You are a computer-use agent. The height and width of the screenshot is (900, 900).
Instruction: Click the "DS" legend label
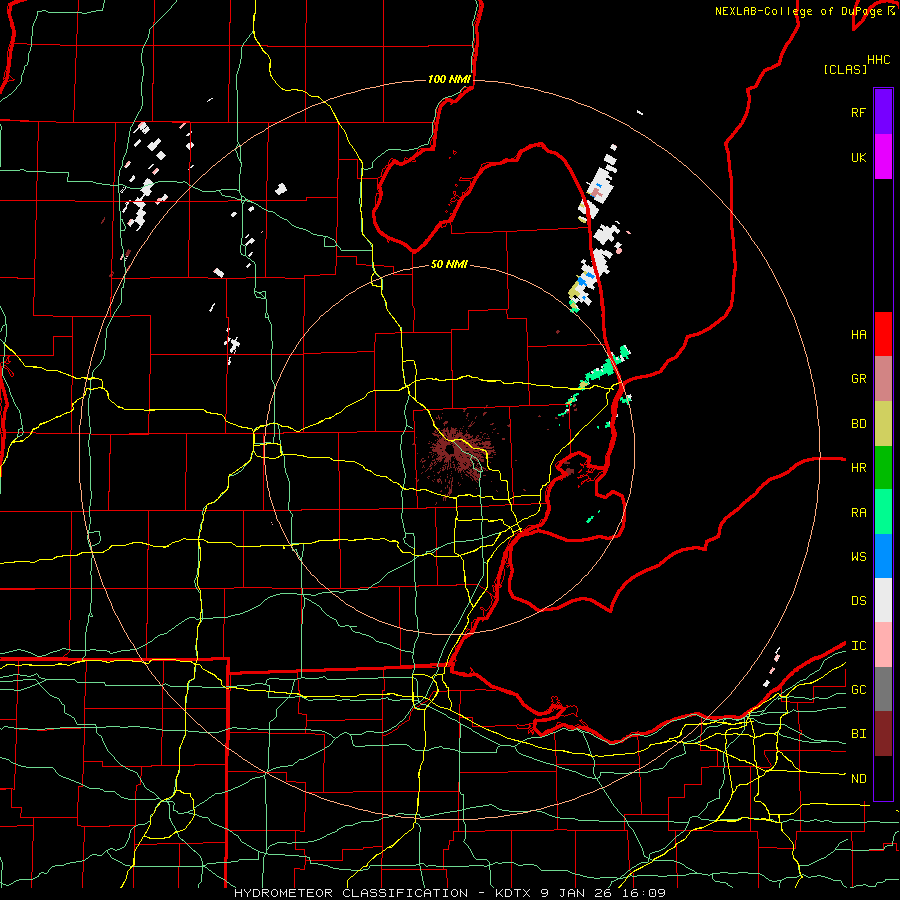coord(858,601)
